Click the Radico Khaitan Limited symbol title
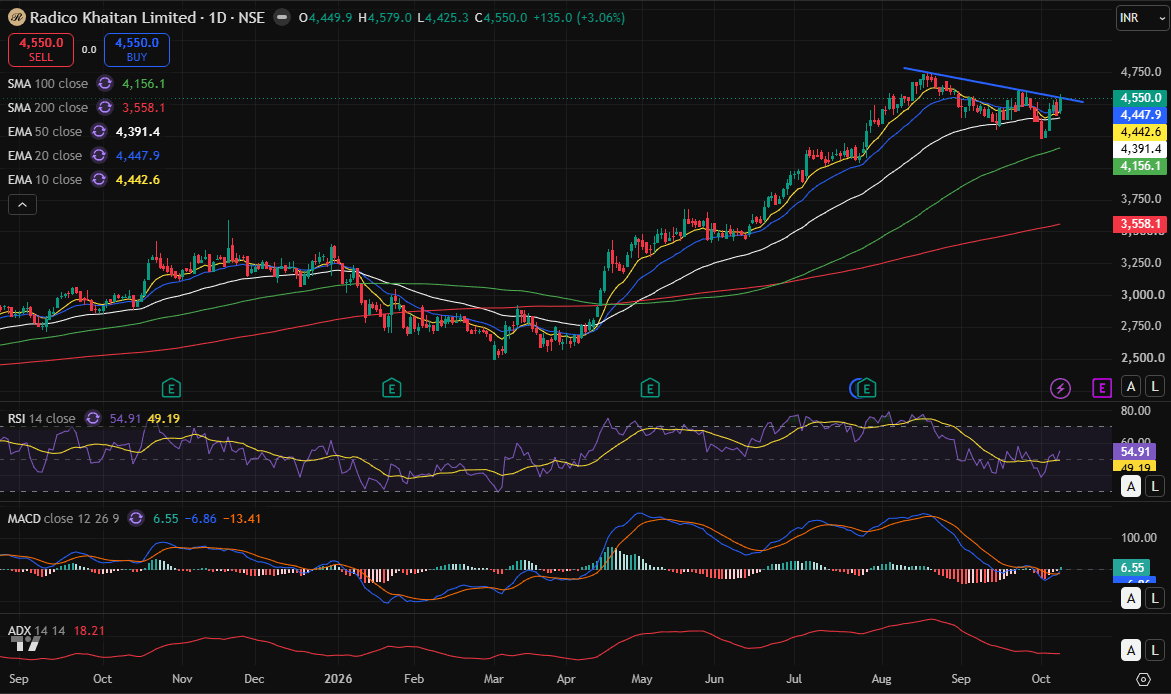1171x694 pixels. pos(113,17)
